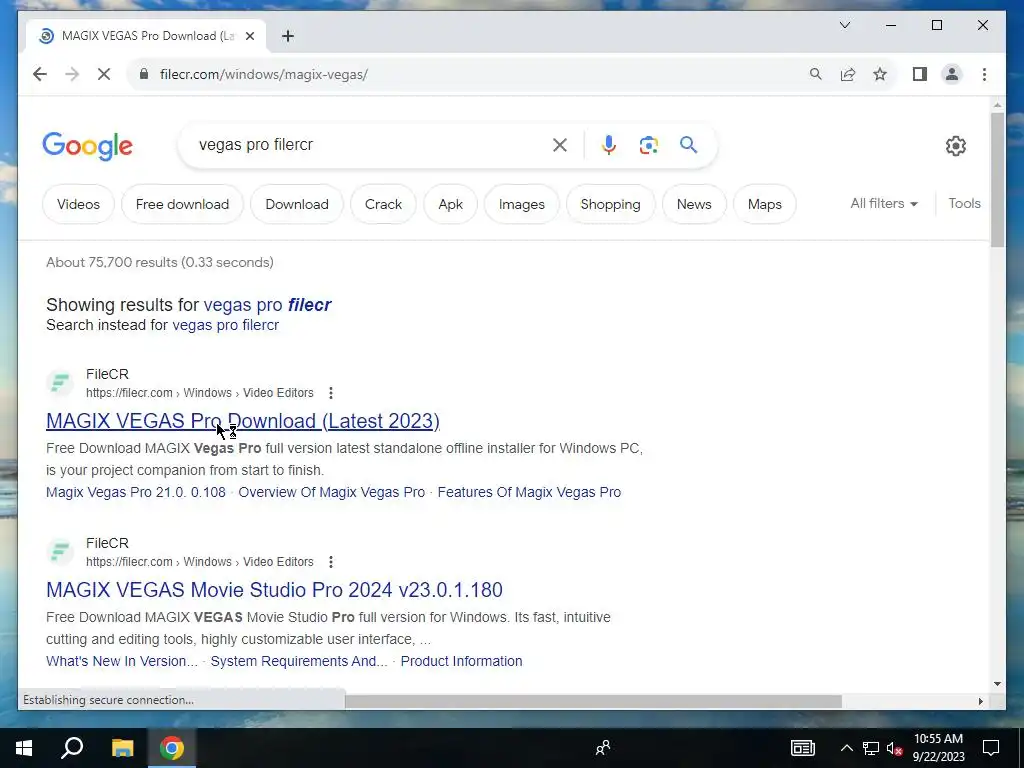Open the Chrome profile avatar menu
The width and height of the screenshot is (1024, 768).
[952, 74]
